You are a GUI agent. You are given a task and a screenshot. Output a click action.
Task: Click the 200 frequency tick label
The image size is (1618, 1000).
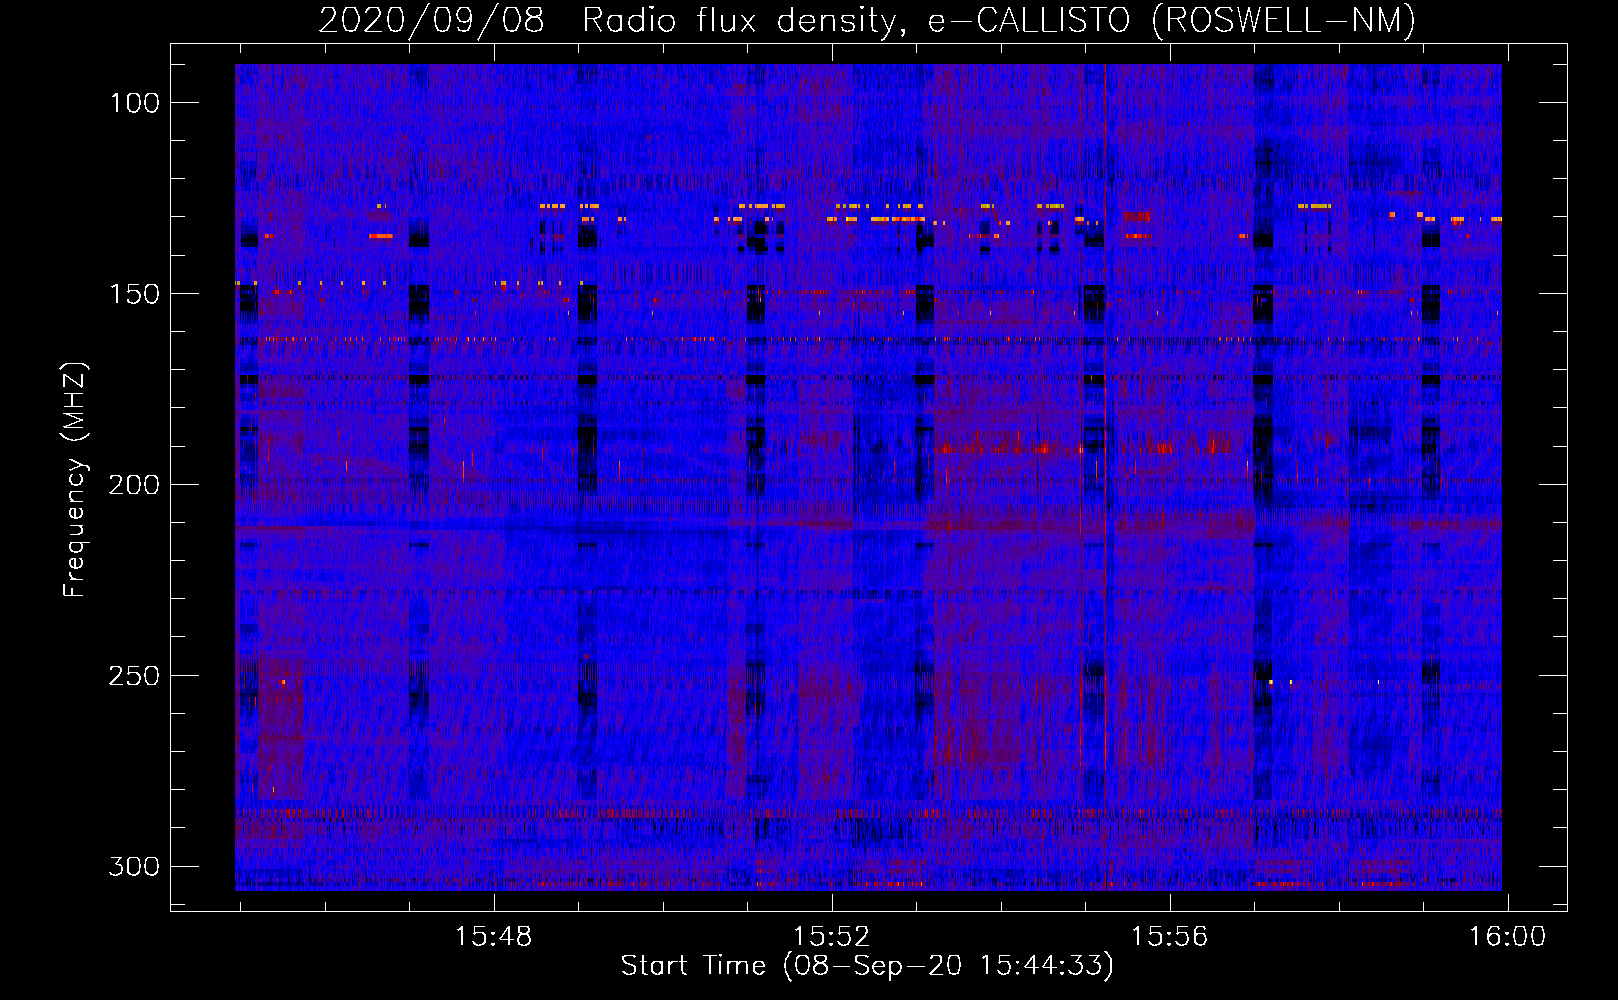click(x=134, y=485)
